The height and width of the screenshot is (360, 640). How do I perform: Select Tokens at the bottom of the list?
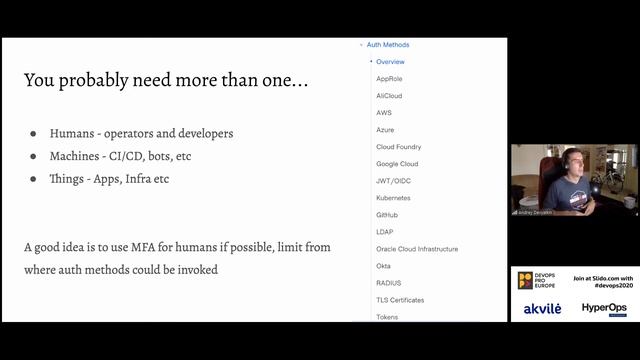(387, 317)
